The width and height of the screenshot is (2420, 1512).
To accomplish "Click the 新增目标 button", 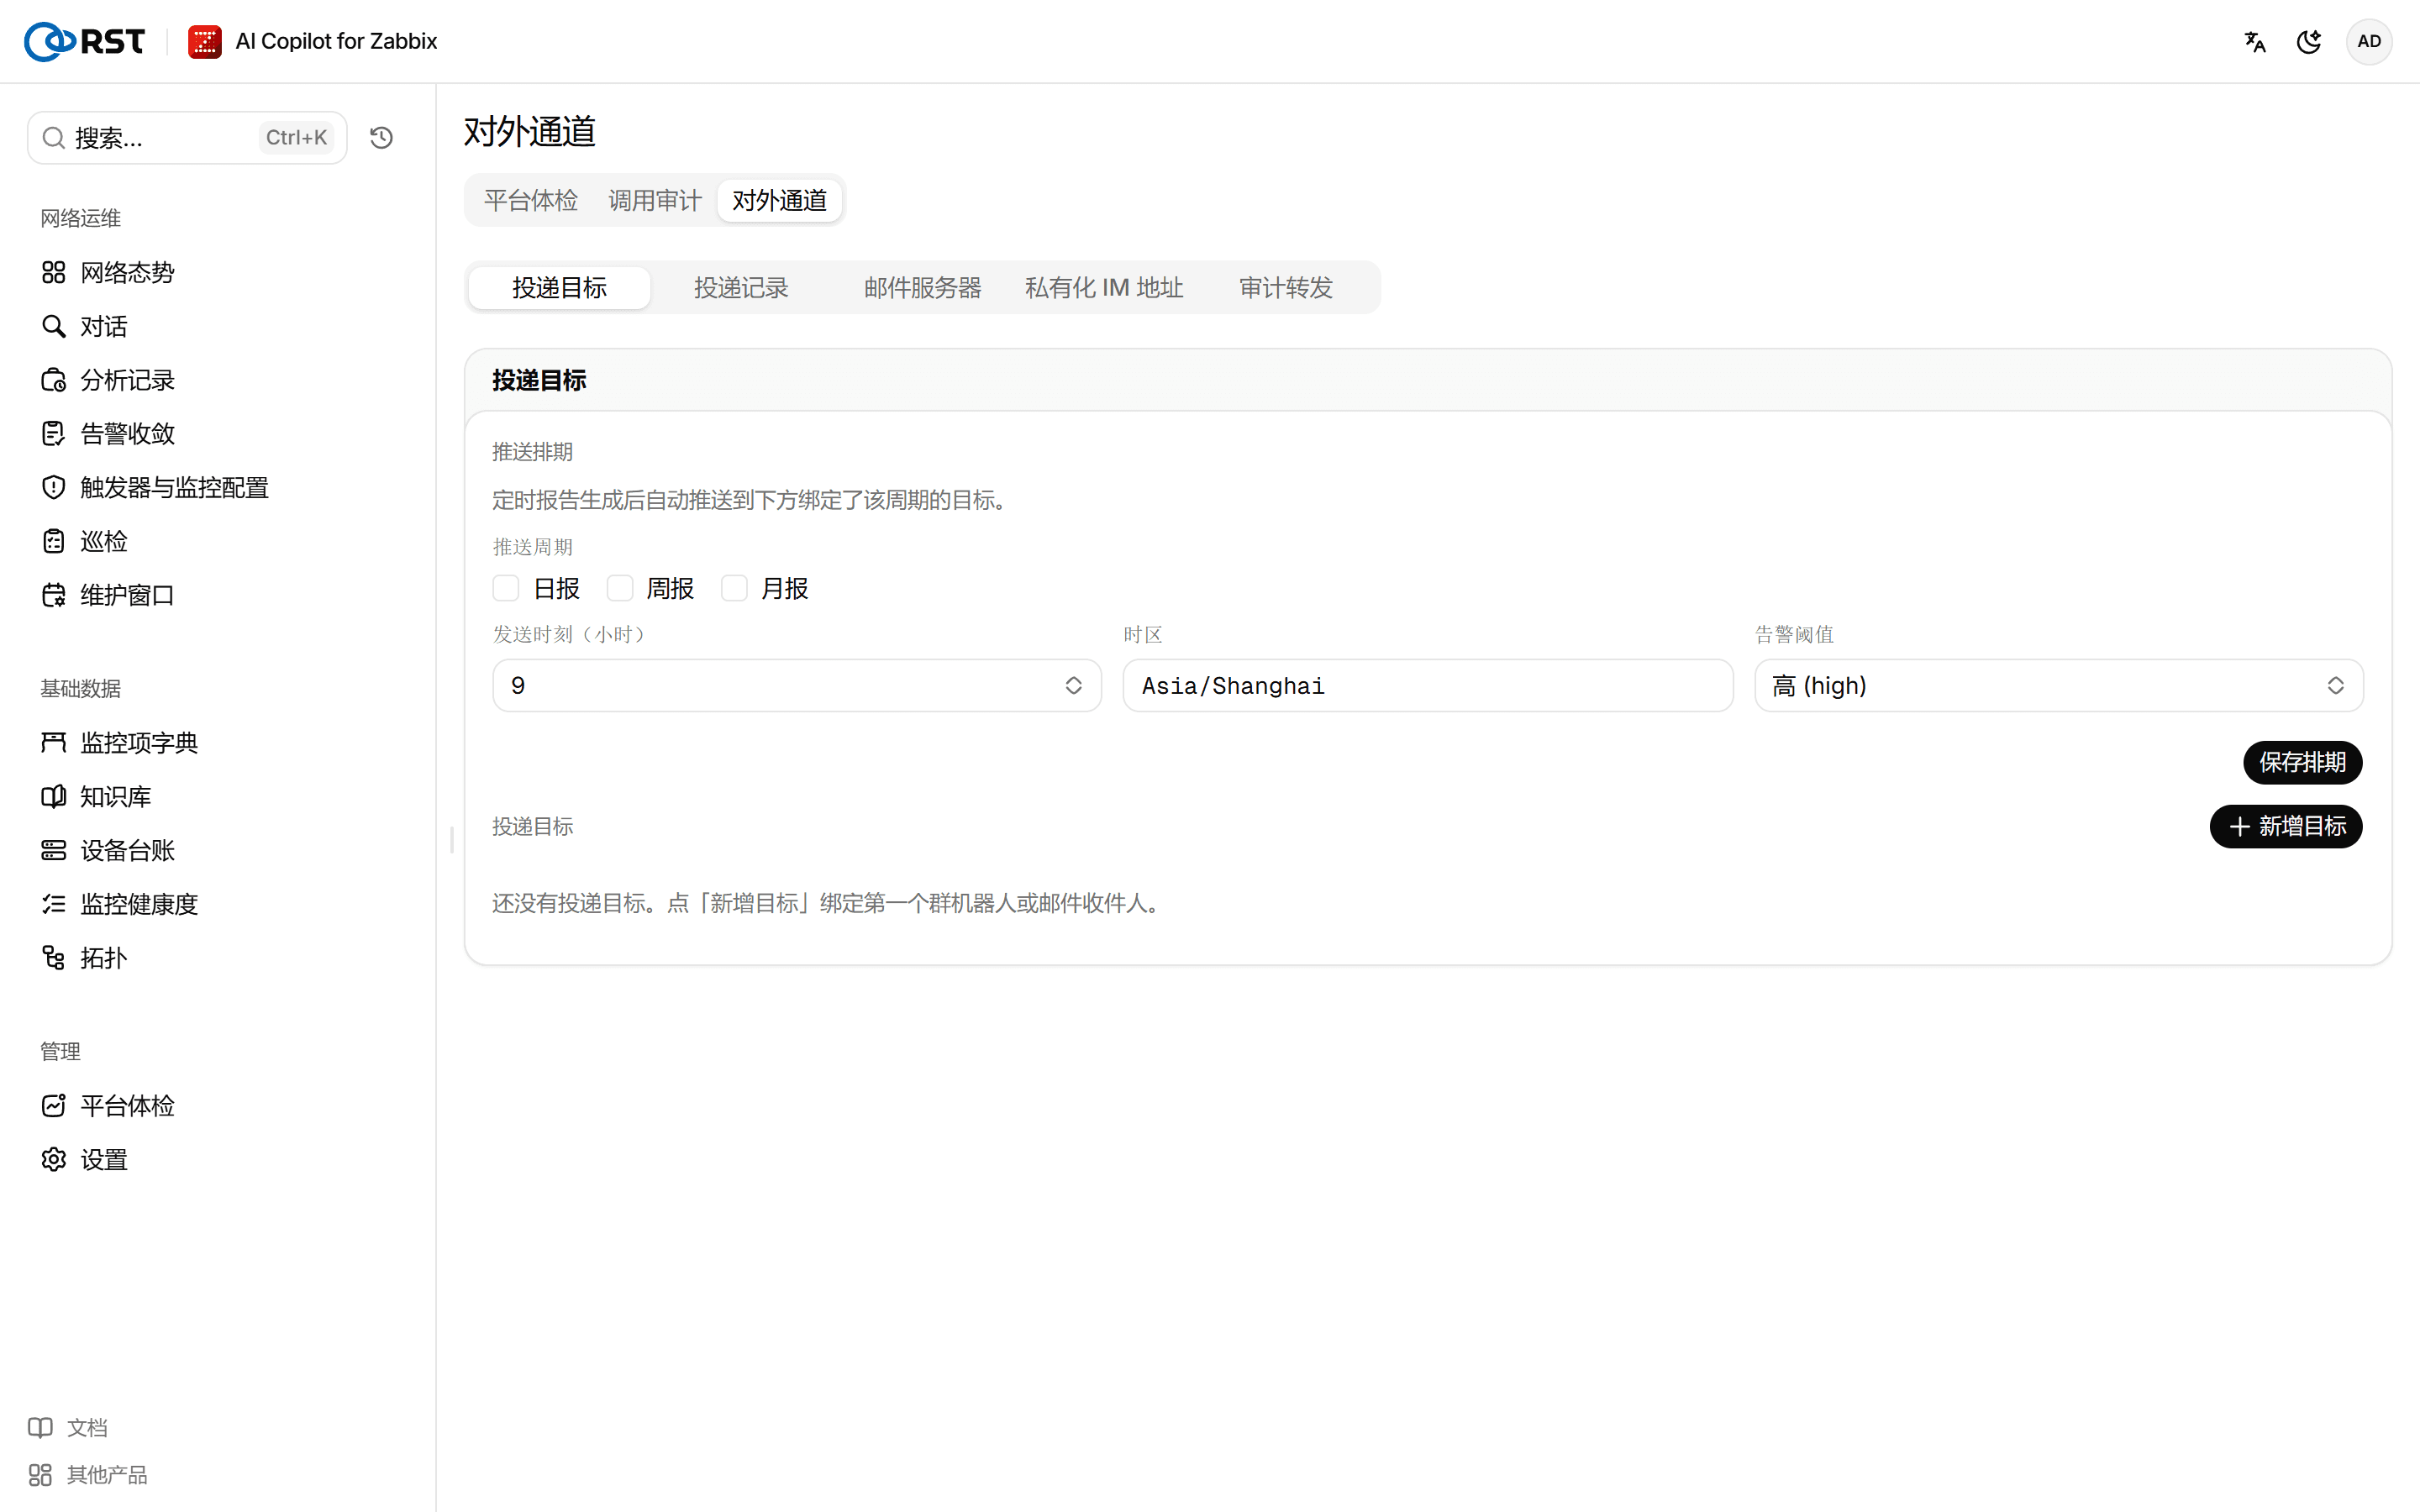I will (x=2286, y=826).
